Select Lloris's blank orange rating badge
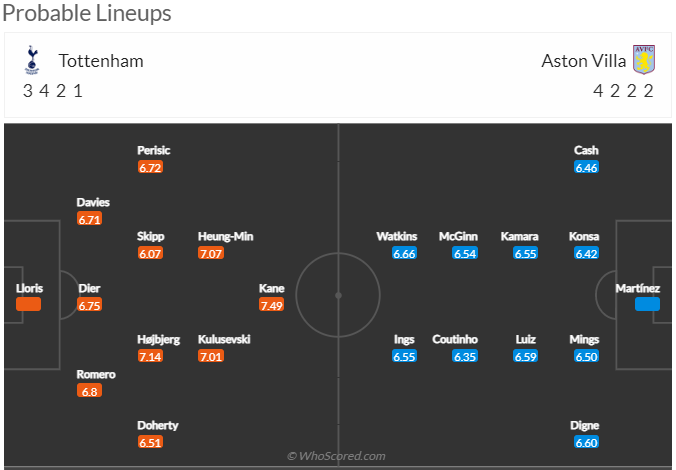This screenshot has height=470, width=676. click(x=28, y=304)
